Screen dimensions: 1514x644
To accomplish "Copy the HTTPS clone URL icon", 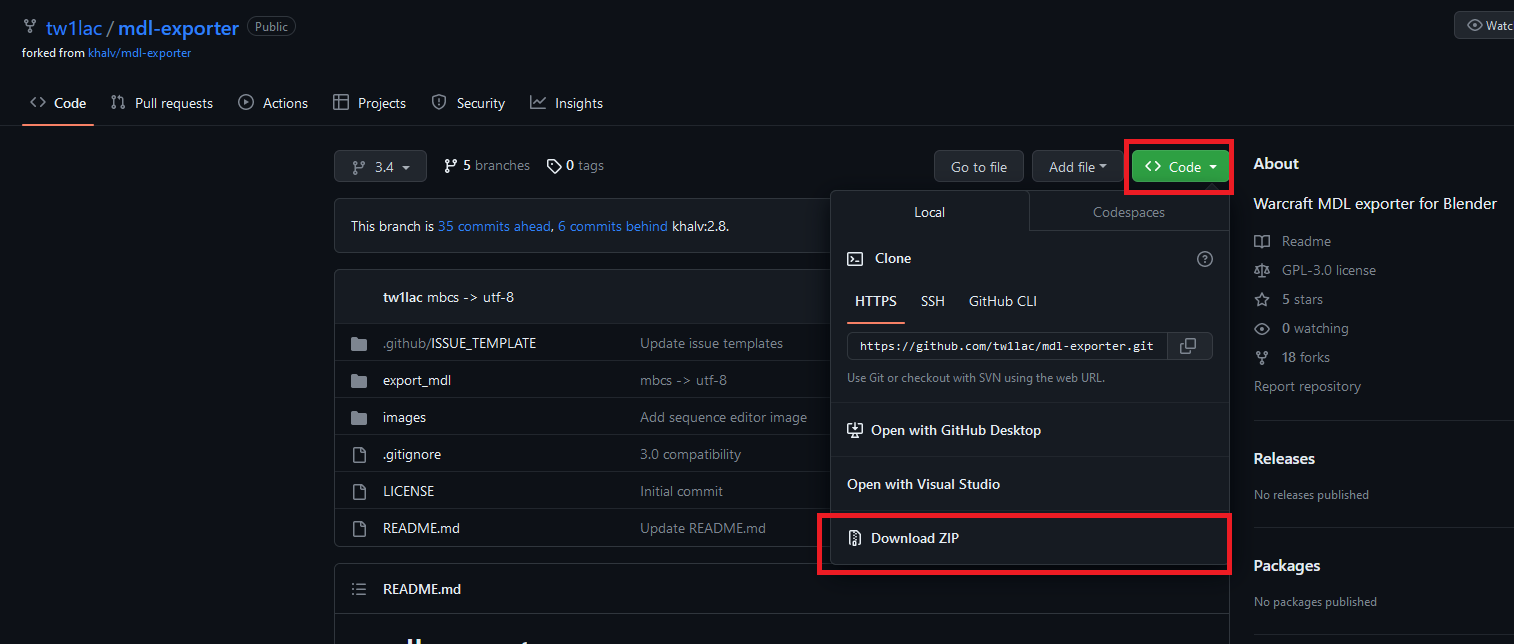I will click(x=1188, y=346).
